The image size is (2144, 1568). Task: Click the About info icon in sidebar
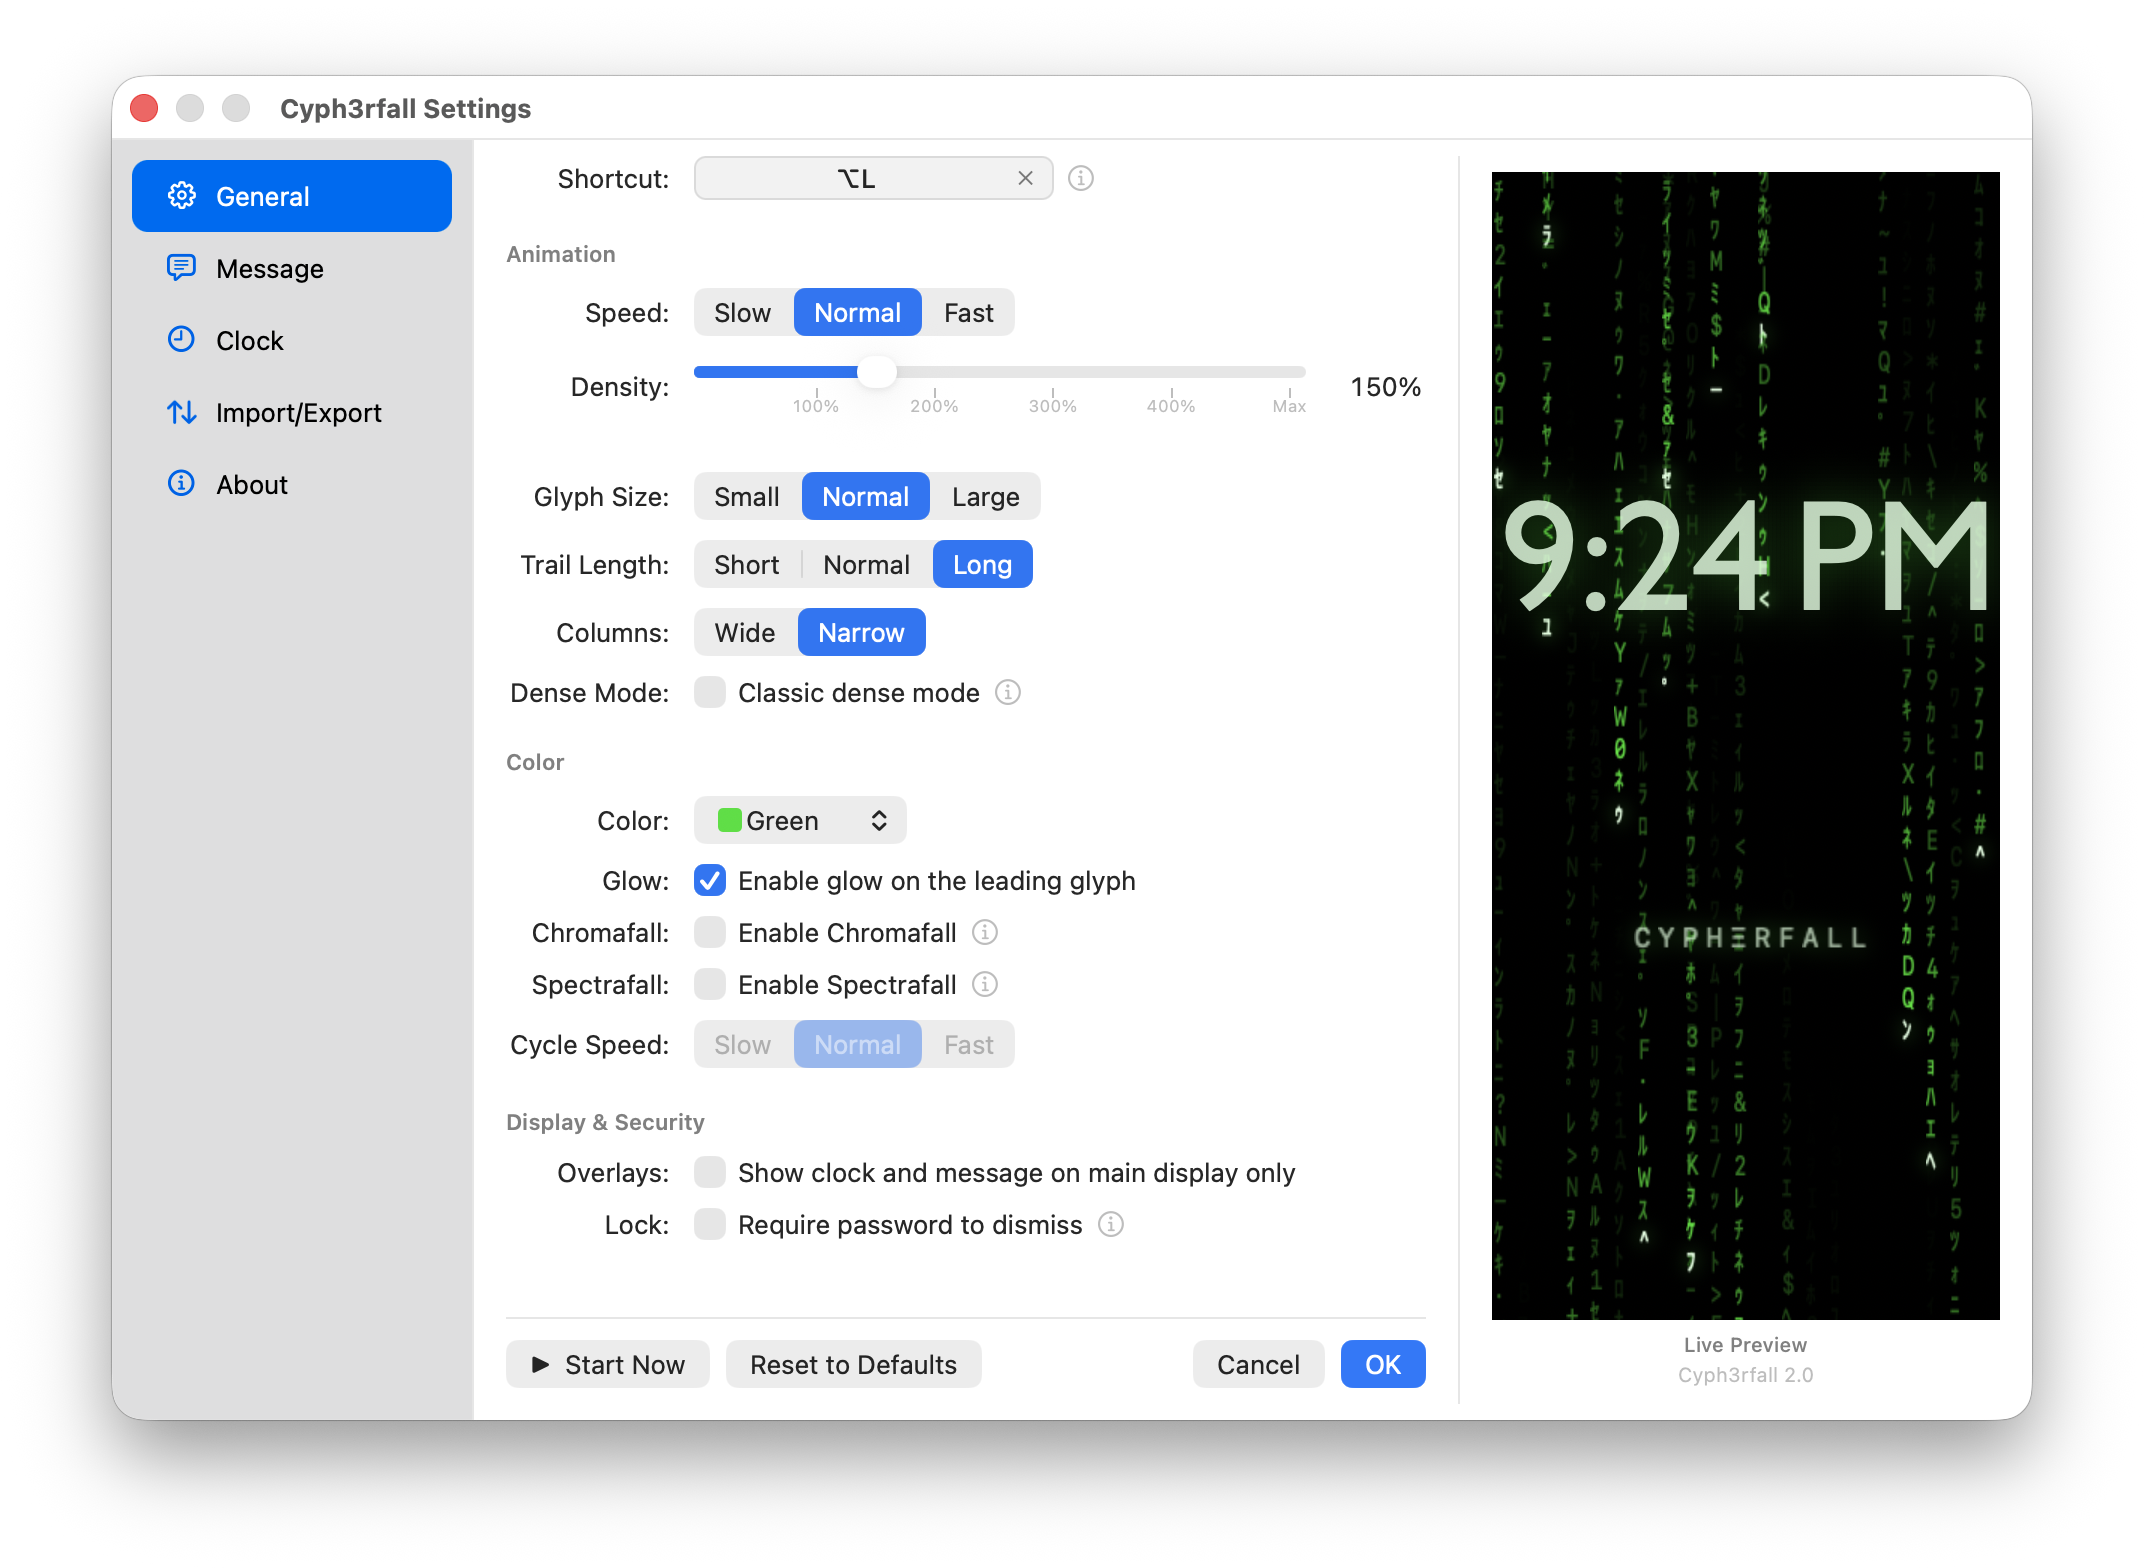[181, 484]
